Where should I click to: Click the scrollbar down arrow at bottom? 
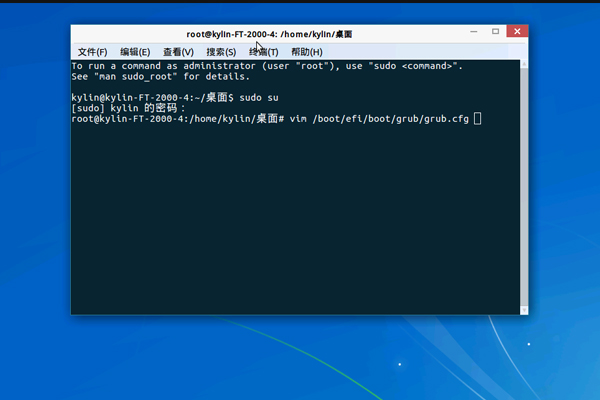(524, 308)
